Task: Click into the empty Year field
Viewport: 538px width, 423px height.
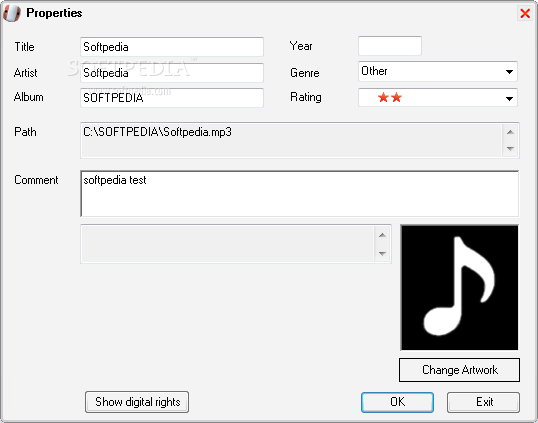Action: tap(390, 46)
